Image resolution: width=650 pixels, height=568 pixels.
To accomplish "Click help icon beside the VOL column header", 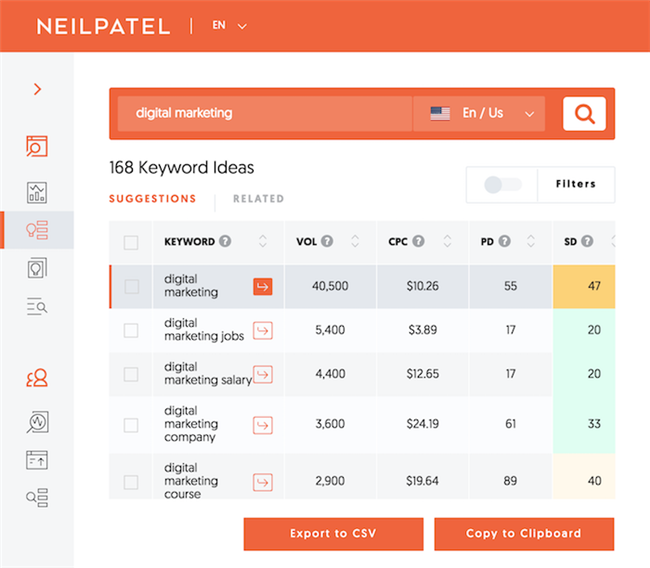I will [328, 241].
